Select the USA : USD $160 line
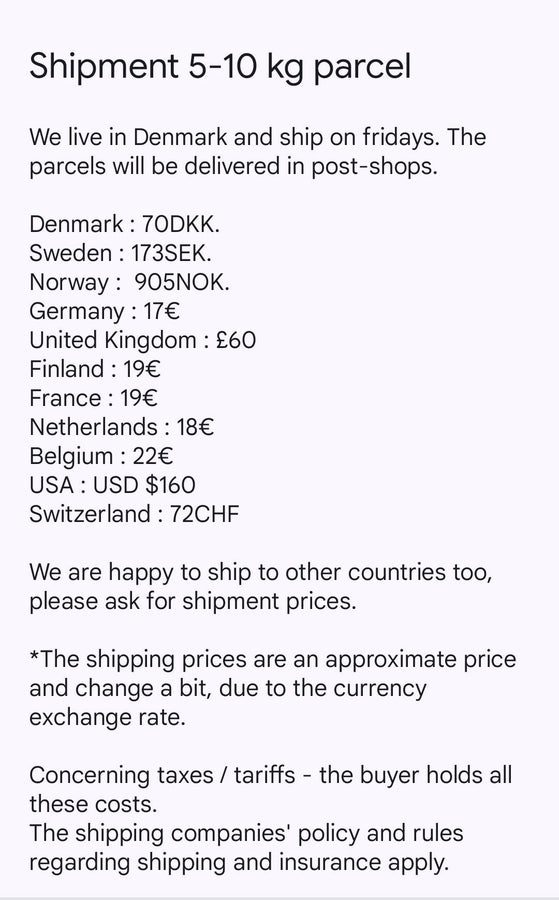Image resolution: width=559 pixels, height=900 pixels. (x=112, y=485)
